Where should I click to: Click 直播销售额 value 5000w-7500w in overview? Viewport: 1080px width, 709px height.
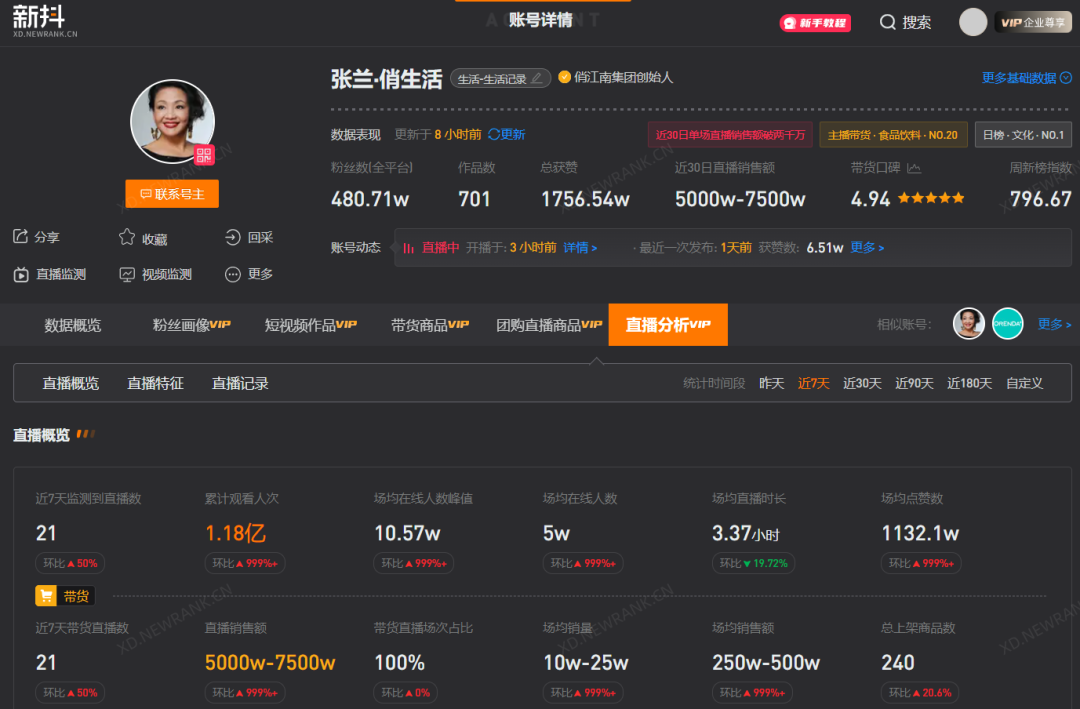point(270,663)
